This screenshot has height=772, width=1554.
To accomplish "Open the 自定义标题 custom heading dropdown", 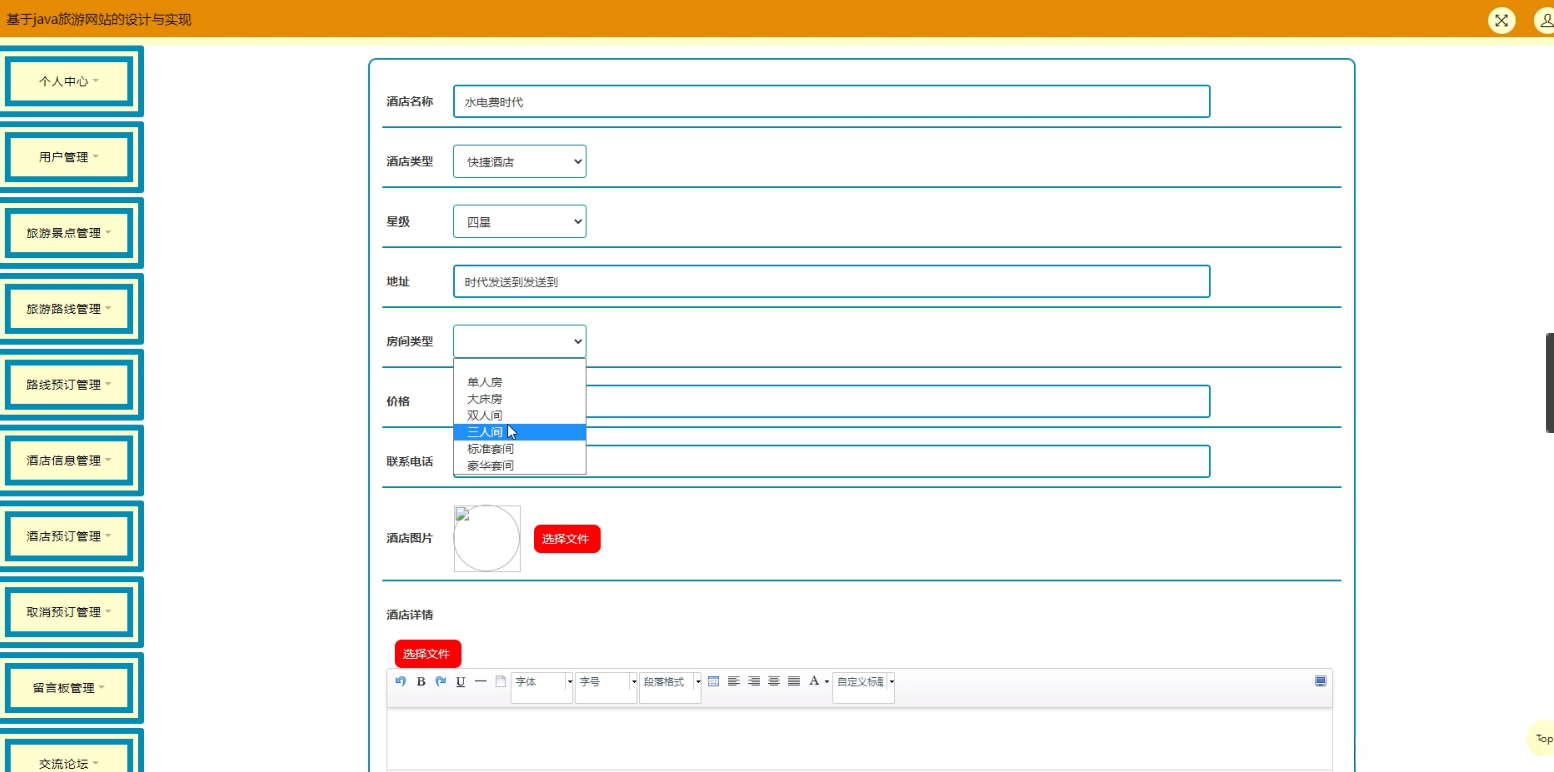I will pos(863,687).
